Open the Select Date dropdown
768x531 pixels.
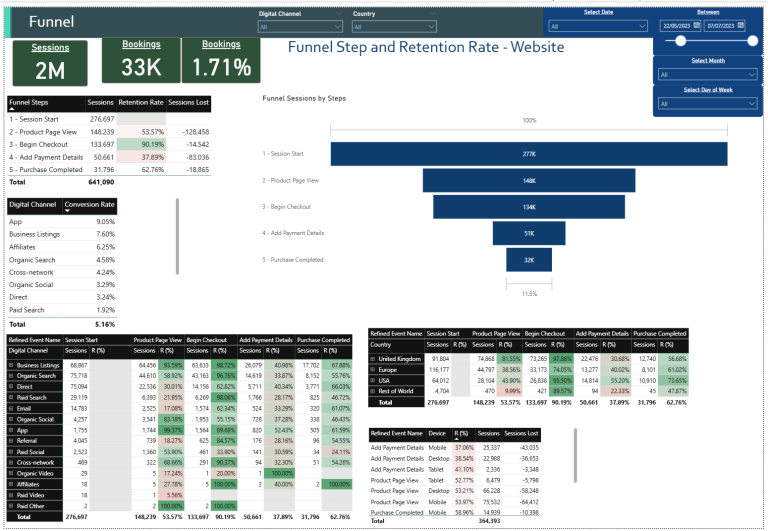coord(597,25)
